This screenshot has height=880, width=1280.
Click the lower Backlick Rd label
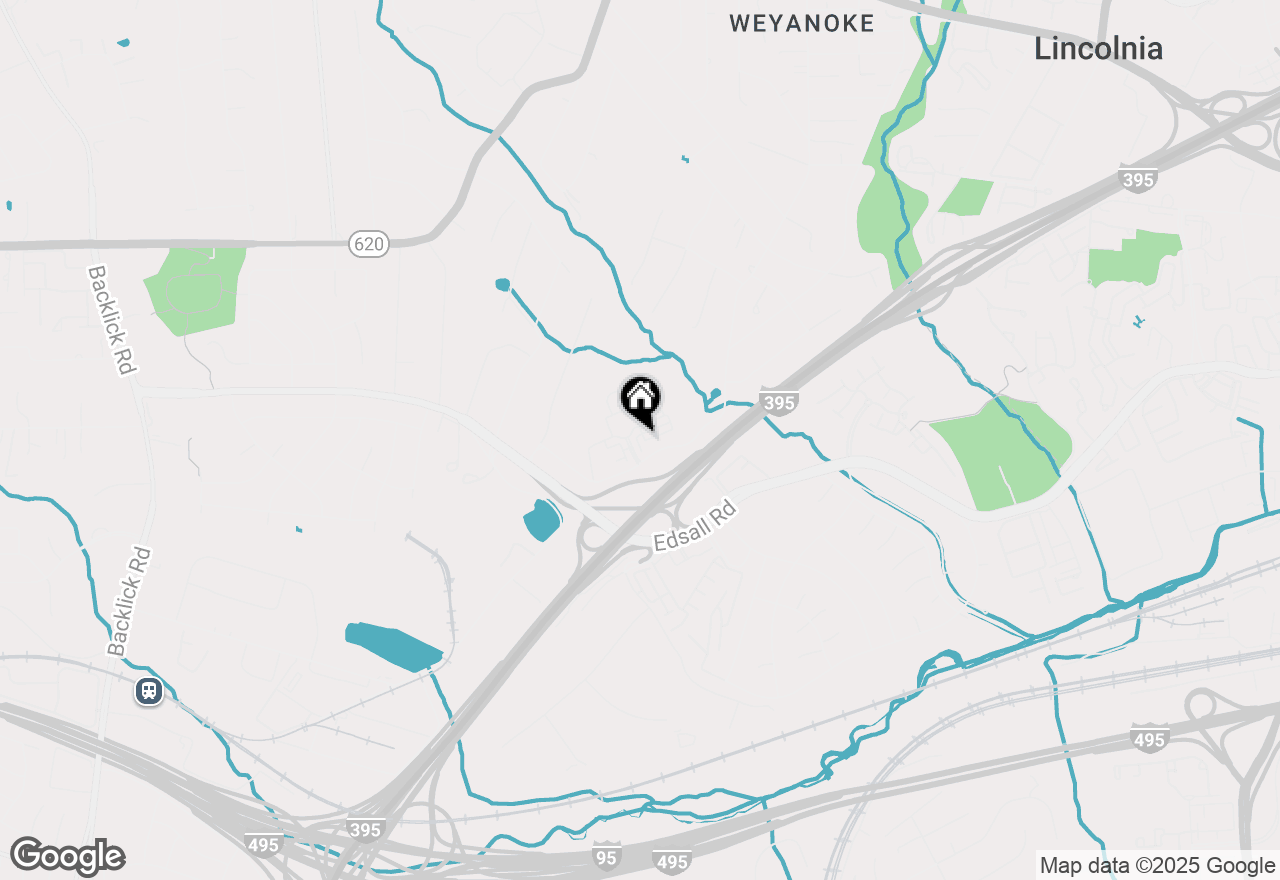130,600
